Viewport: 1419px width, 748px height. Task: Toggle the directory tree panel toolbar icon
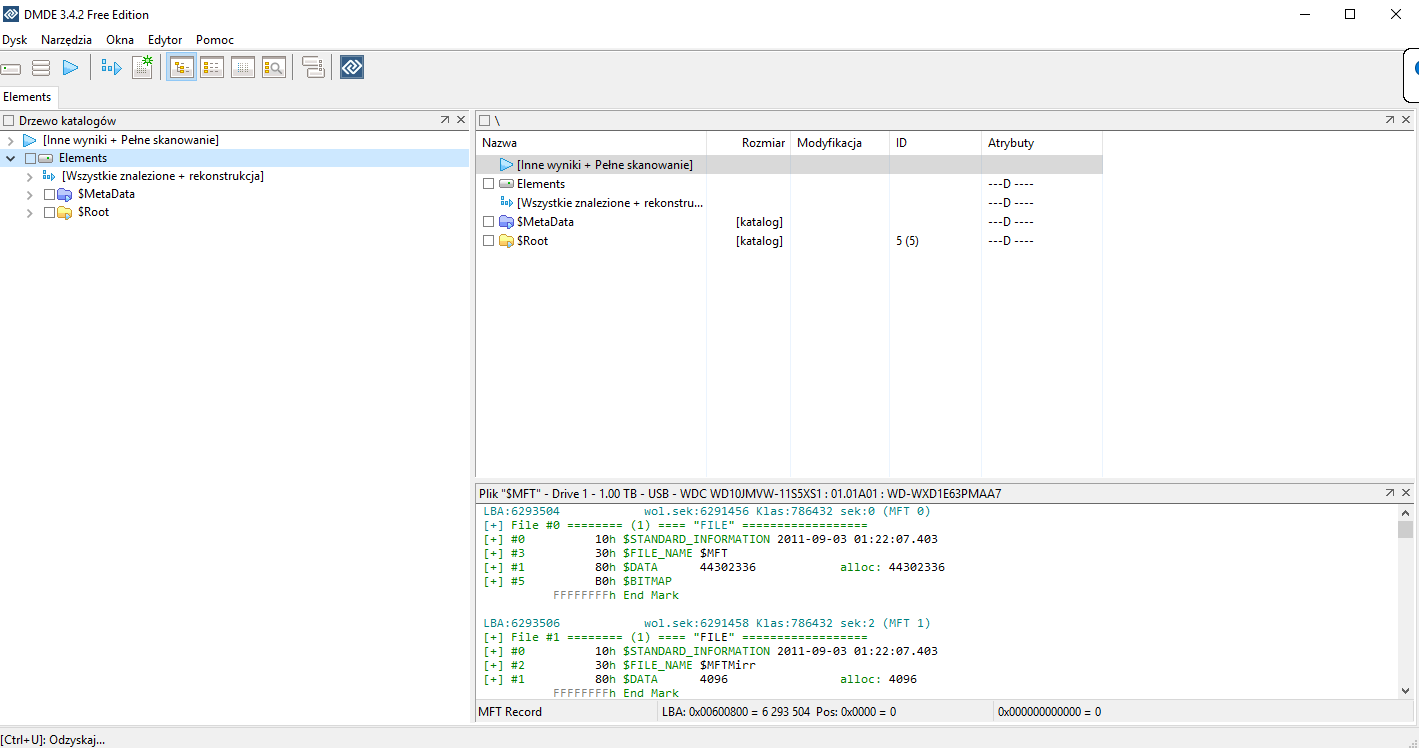coord(181,68)
